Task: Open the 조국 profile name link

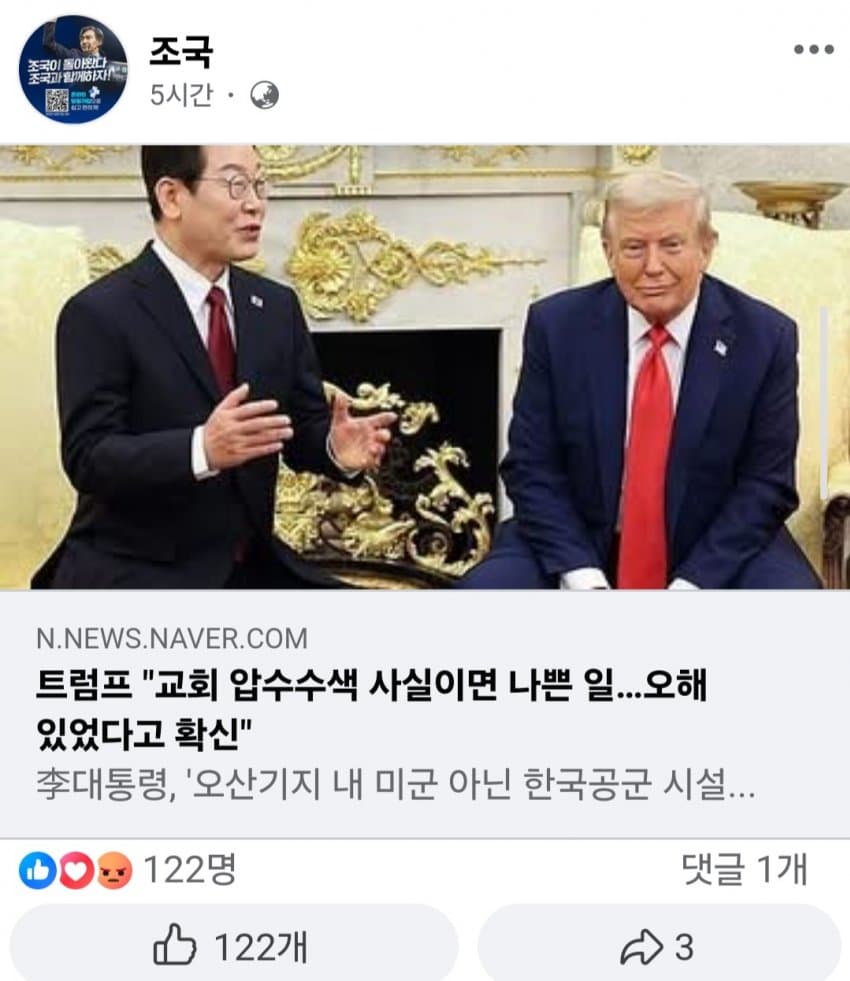Action: coord(181,51)
